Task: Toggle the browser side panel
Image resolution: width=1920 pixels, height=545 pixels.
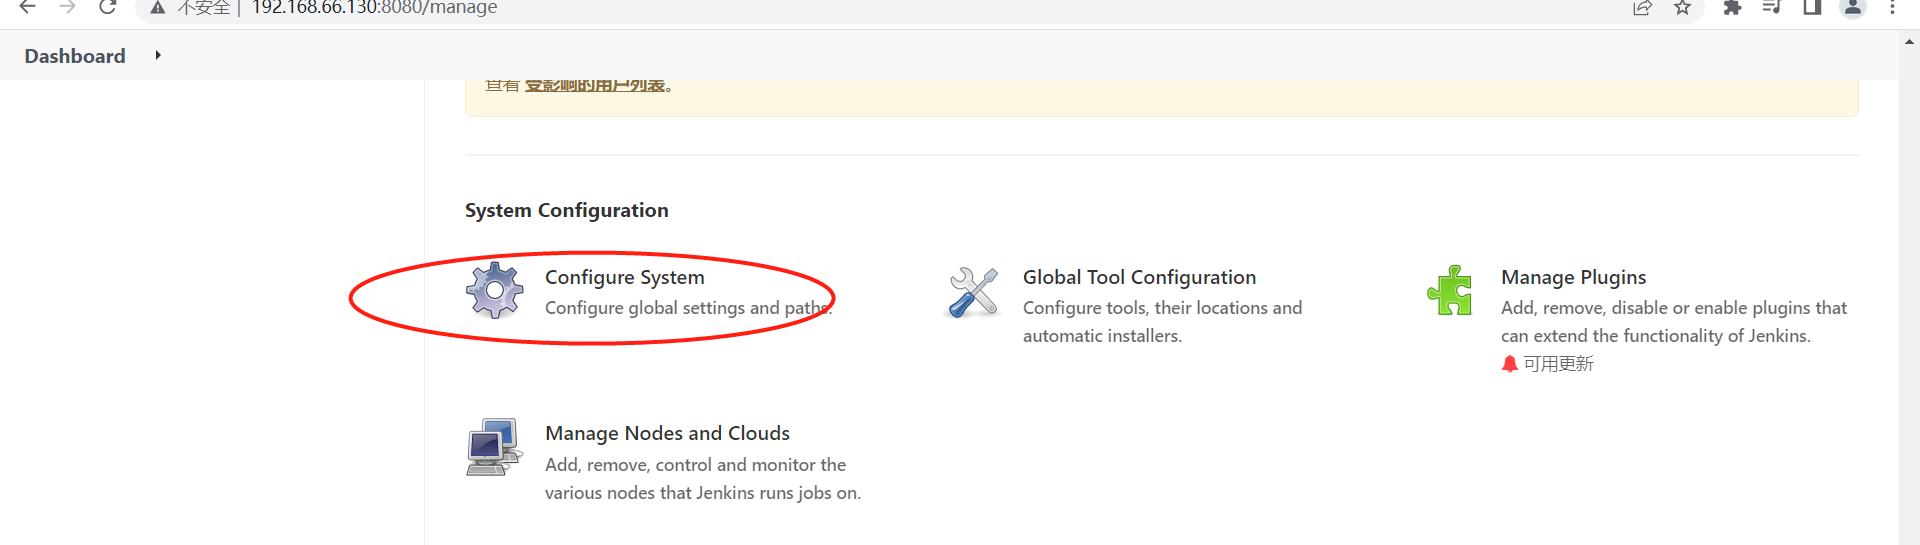Action: pos(1812,8)
